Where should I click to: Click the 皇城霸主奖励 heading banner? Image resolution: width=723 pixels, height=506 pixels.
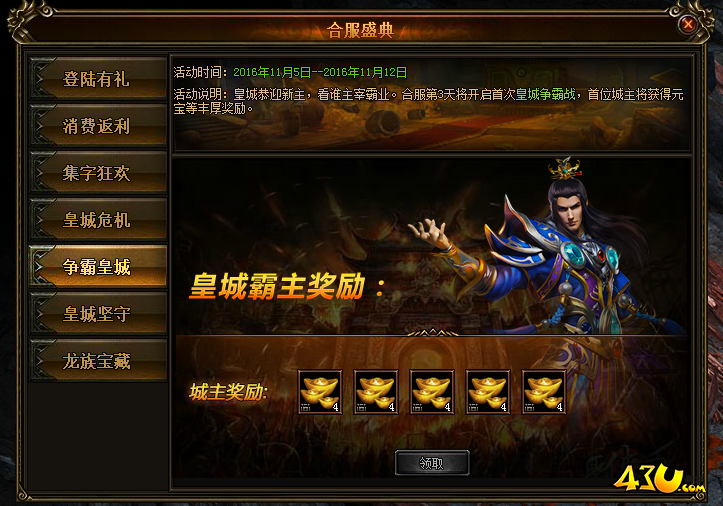coord(286,287)
